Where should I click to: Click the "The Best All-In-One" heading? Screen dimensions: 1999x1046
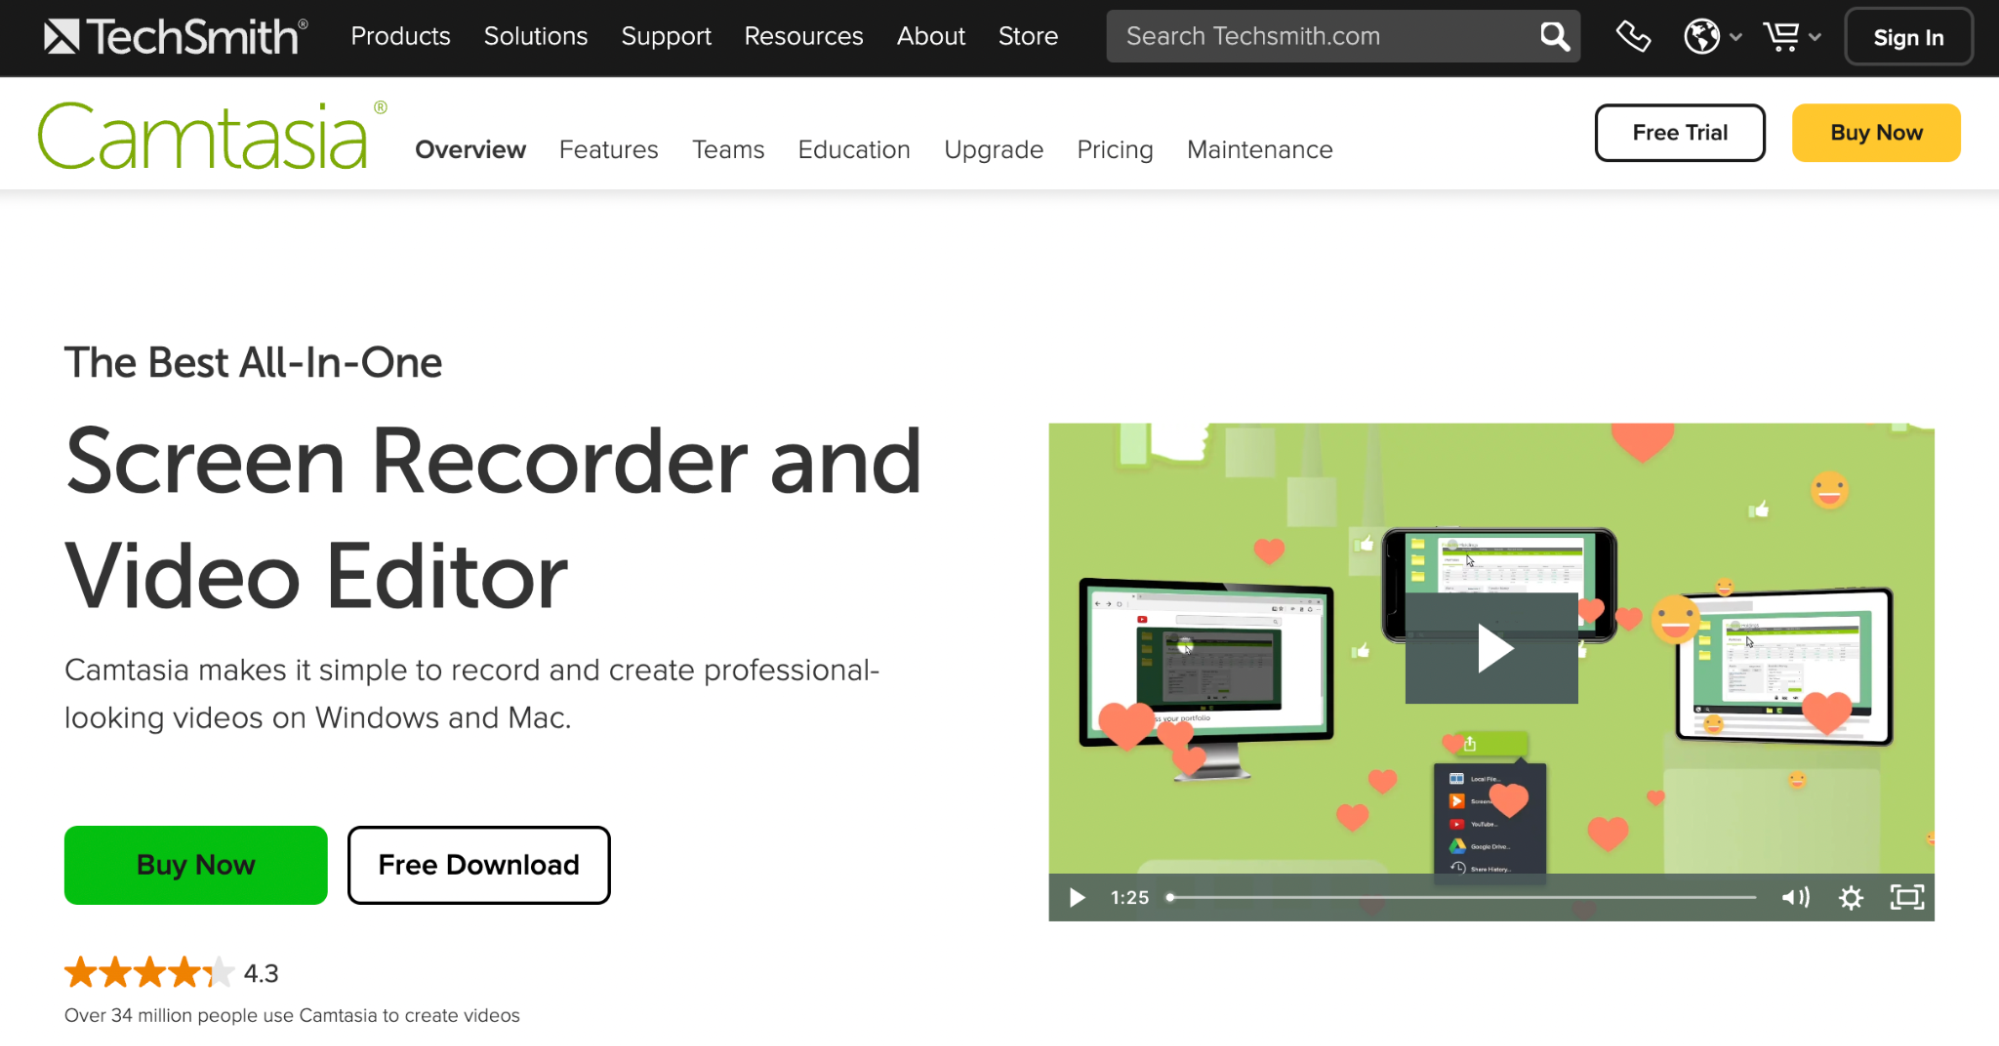253,362
